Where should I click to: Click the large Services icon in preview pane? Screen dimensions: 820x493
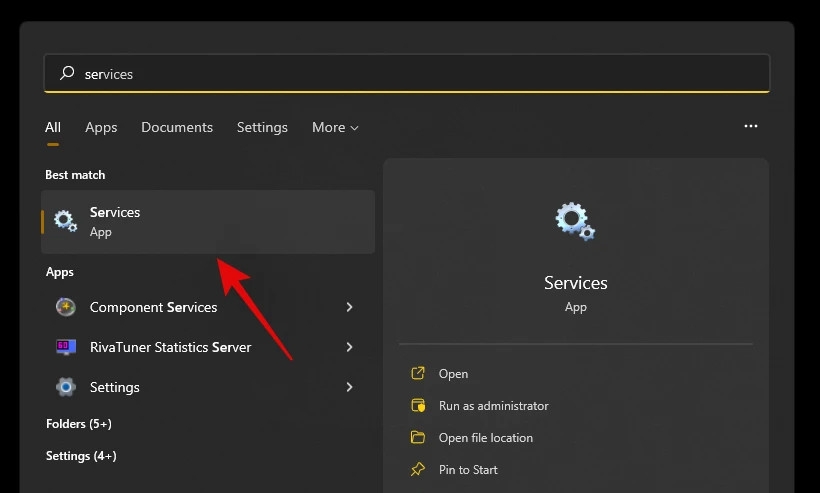(575, 221)
